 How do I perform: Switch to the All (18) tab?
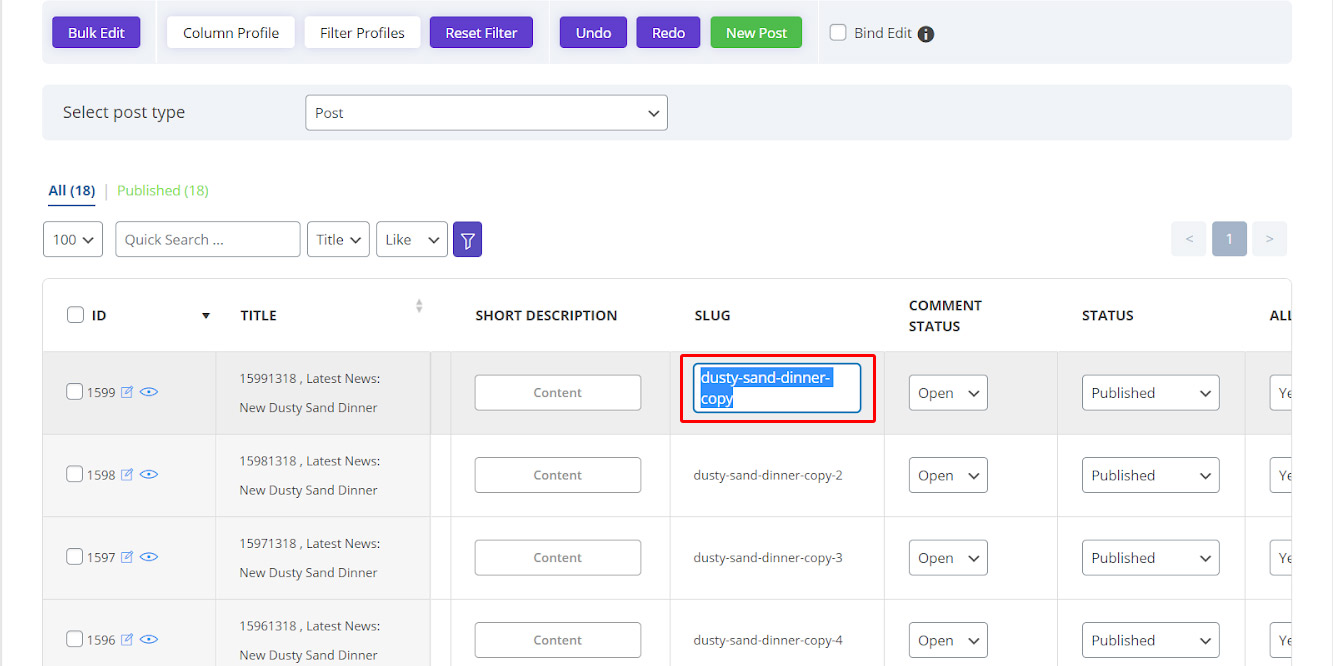coord(72,191)
